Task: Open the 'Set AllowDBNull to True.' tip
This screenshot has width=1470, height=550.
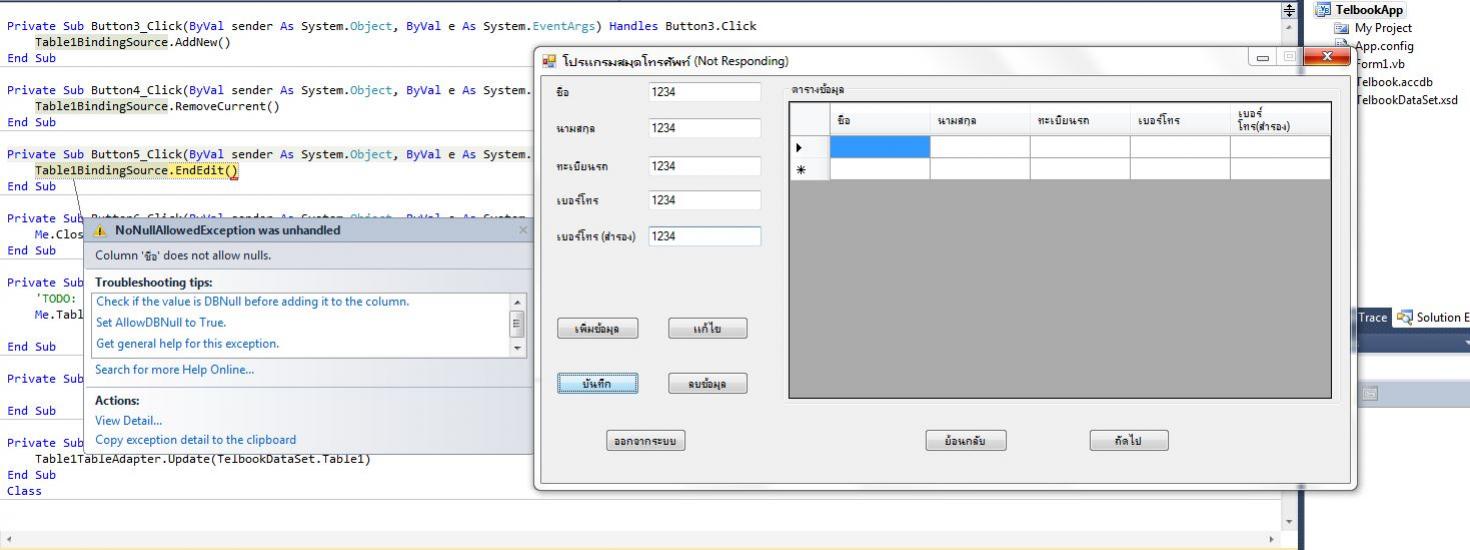Action: (x=161, y=322)
